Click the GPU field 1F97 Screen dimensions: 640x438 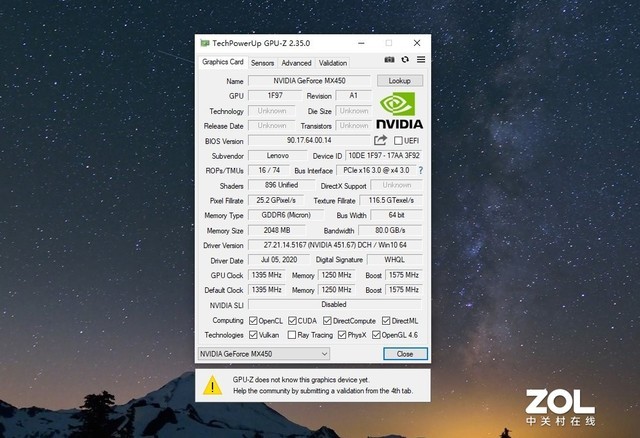275,96
